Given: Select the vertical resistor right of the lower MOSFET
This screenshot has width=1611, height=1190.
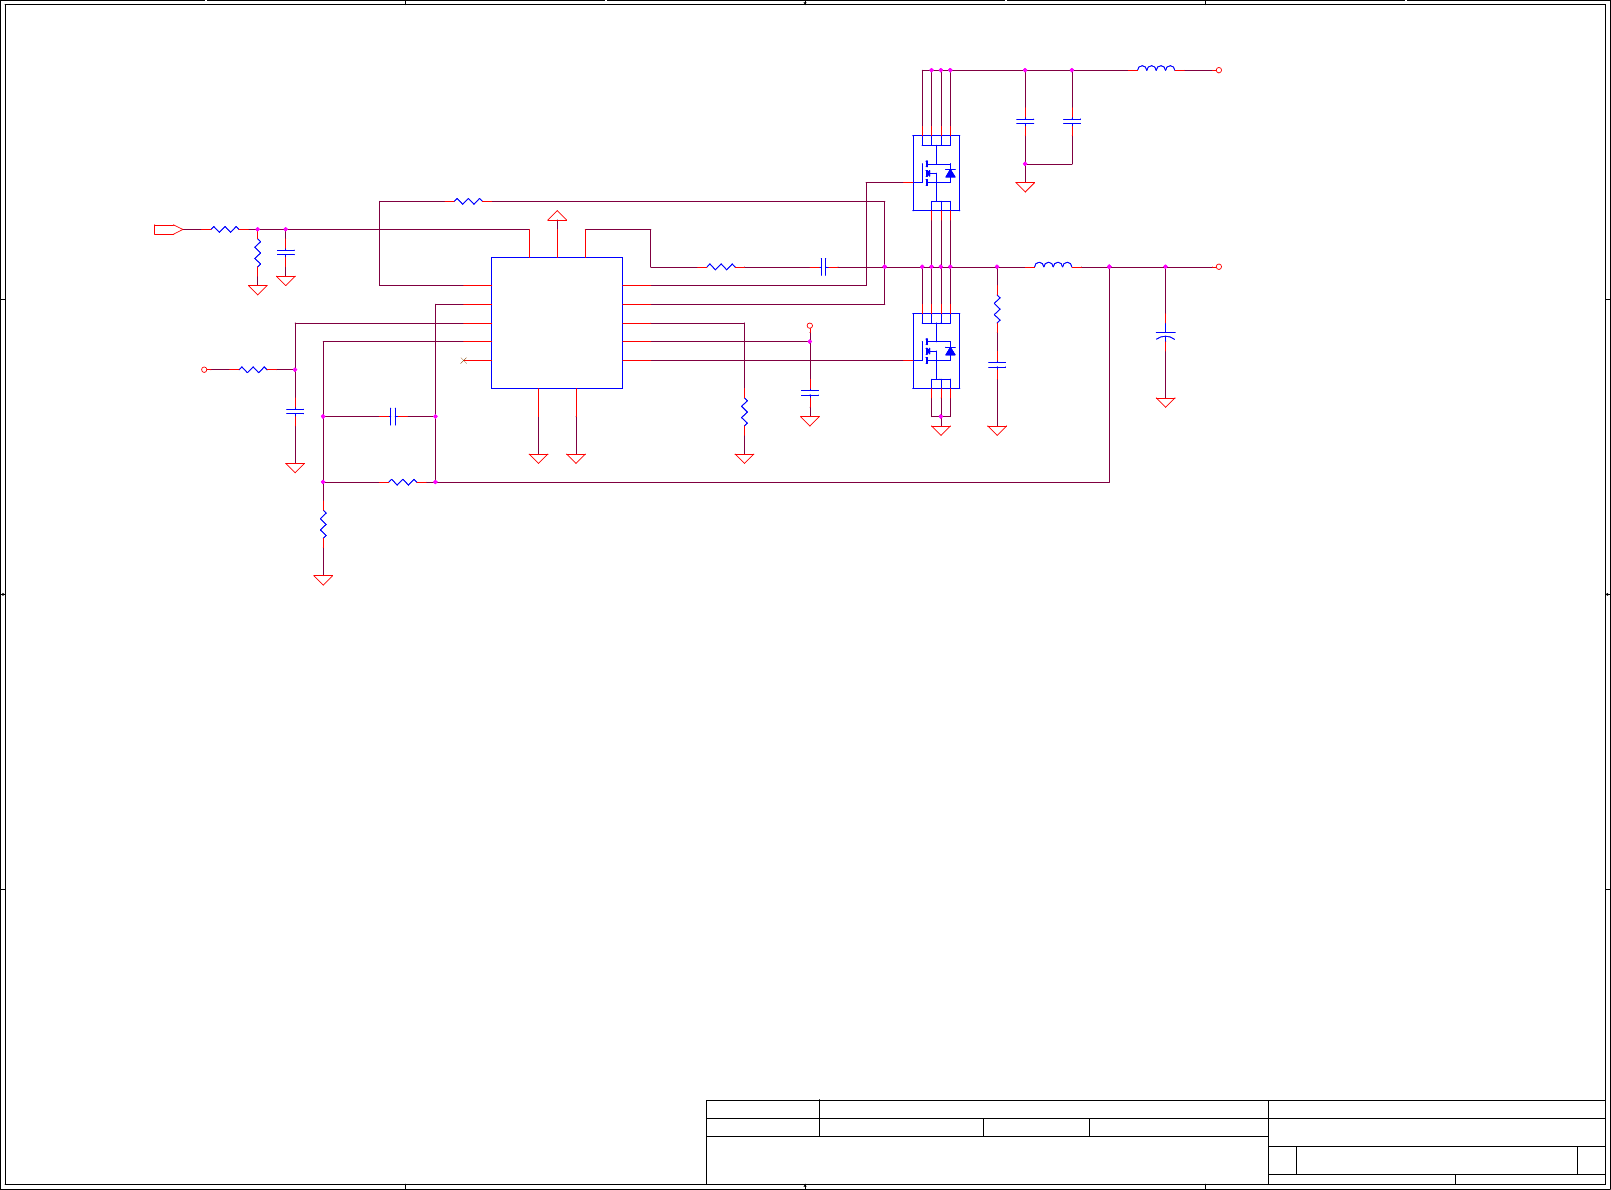Looking at the screenshot, I should coord(997,308).
